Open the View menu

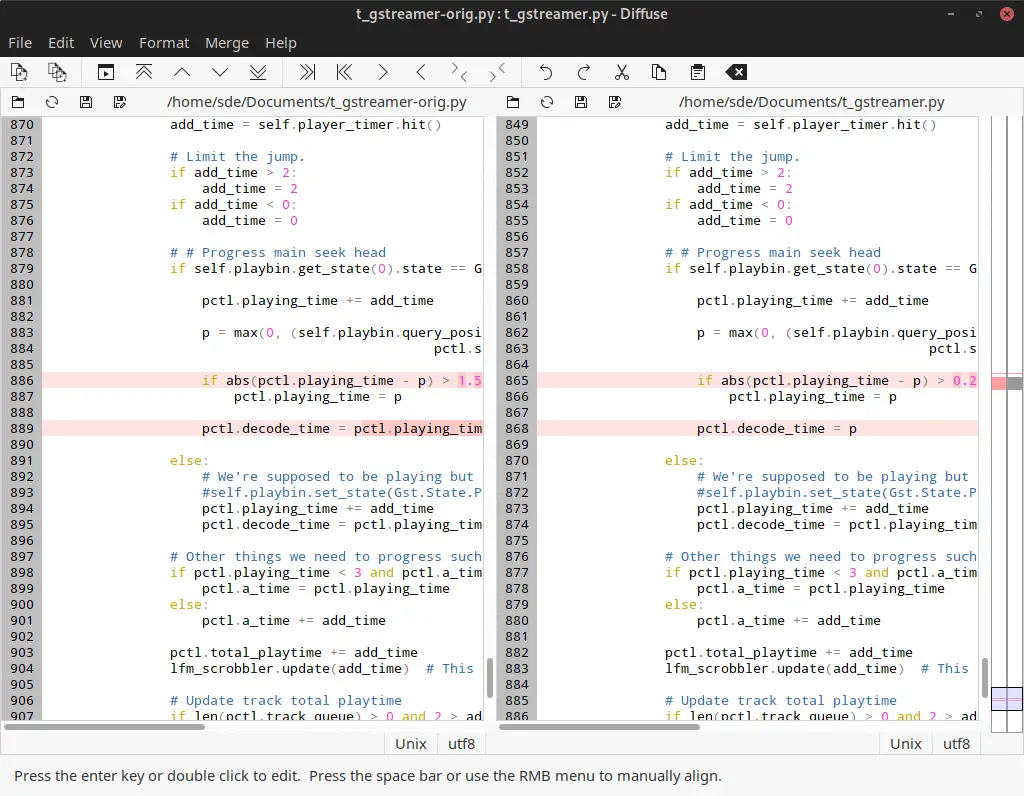[x=106, y=42]
